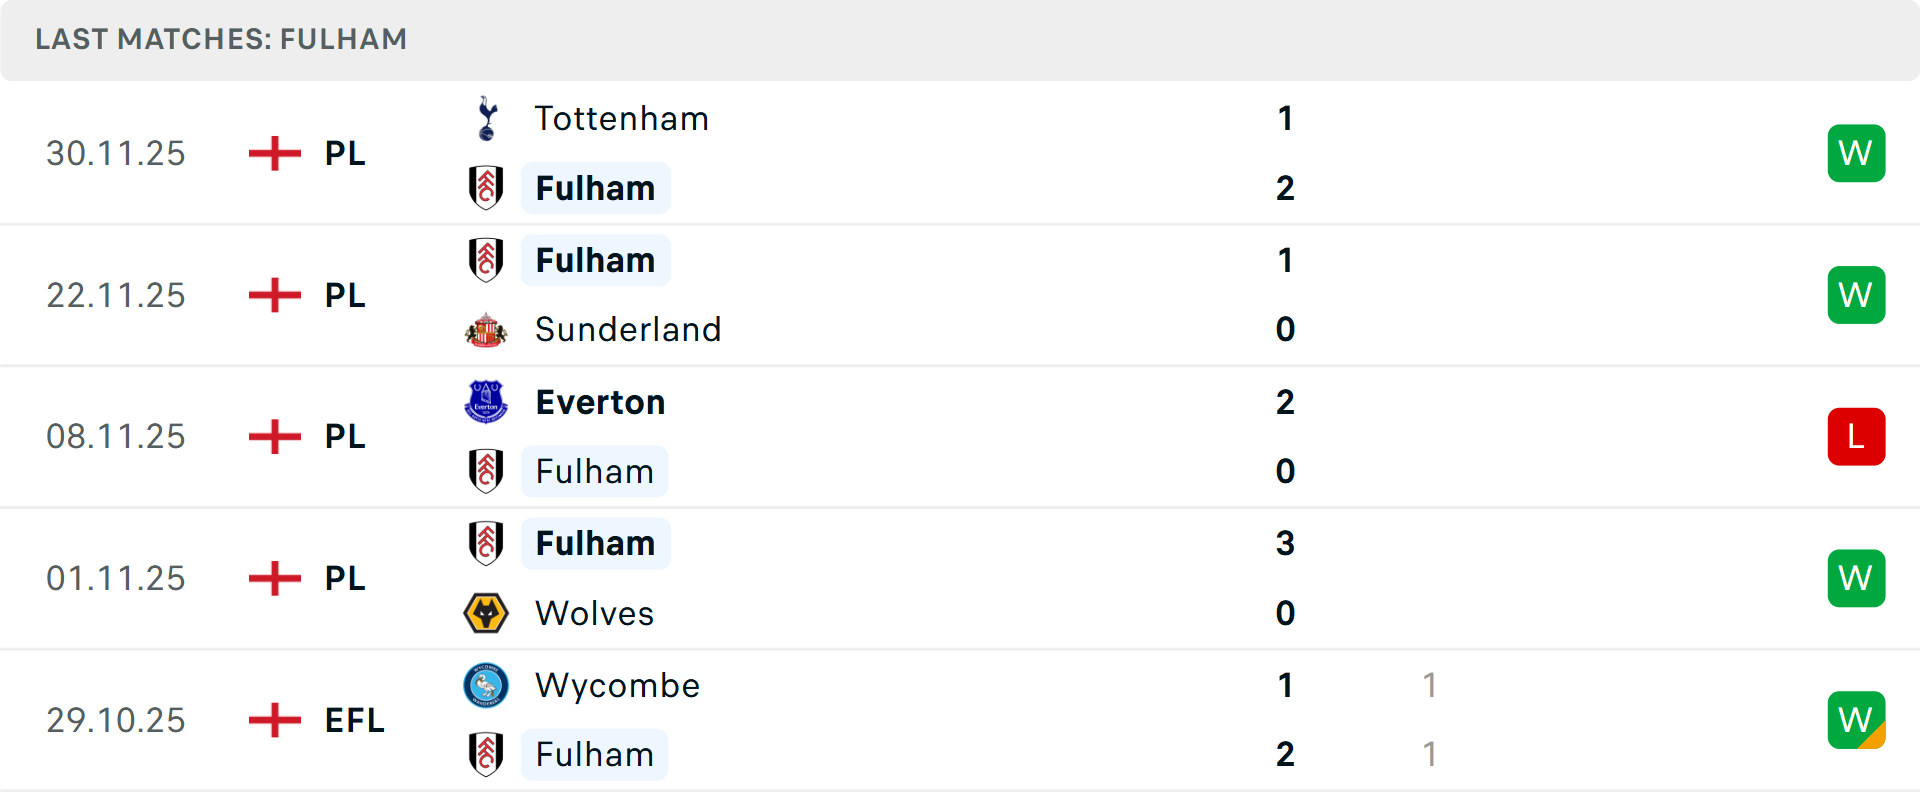Viewport: 1920px width, 792px height.
Task: Click the England flag beside the 30.11.25 match
Action: coord(273,153)
